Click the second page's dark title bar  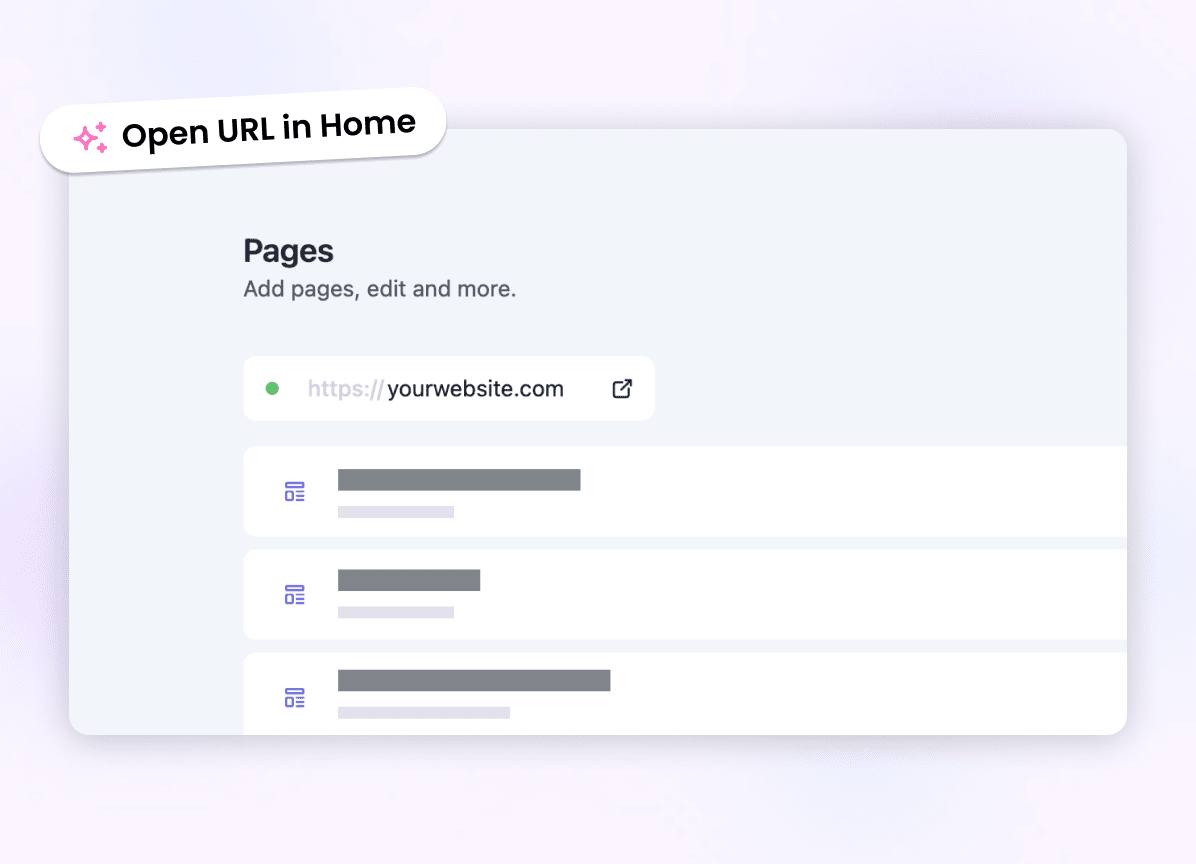[409, 580]
